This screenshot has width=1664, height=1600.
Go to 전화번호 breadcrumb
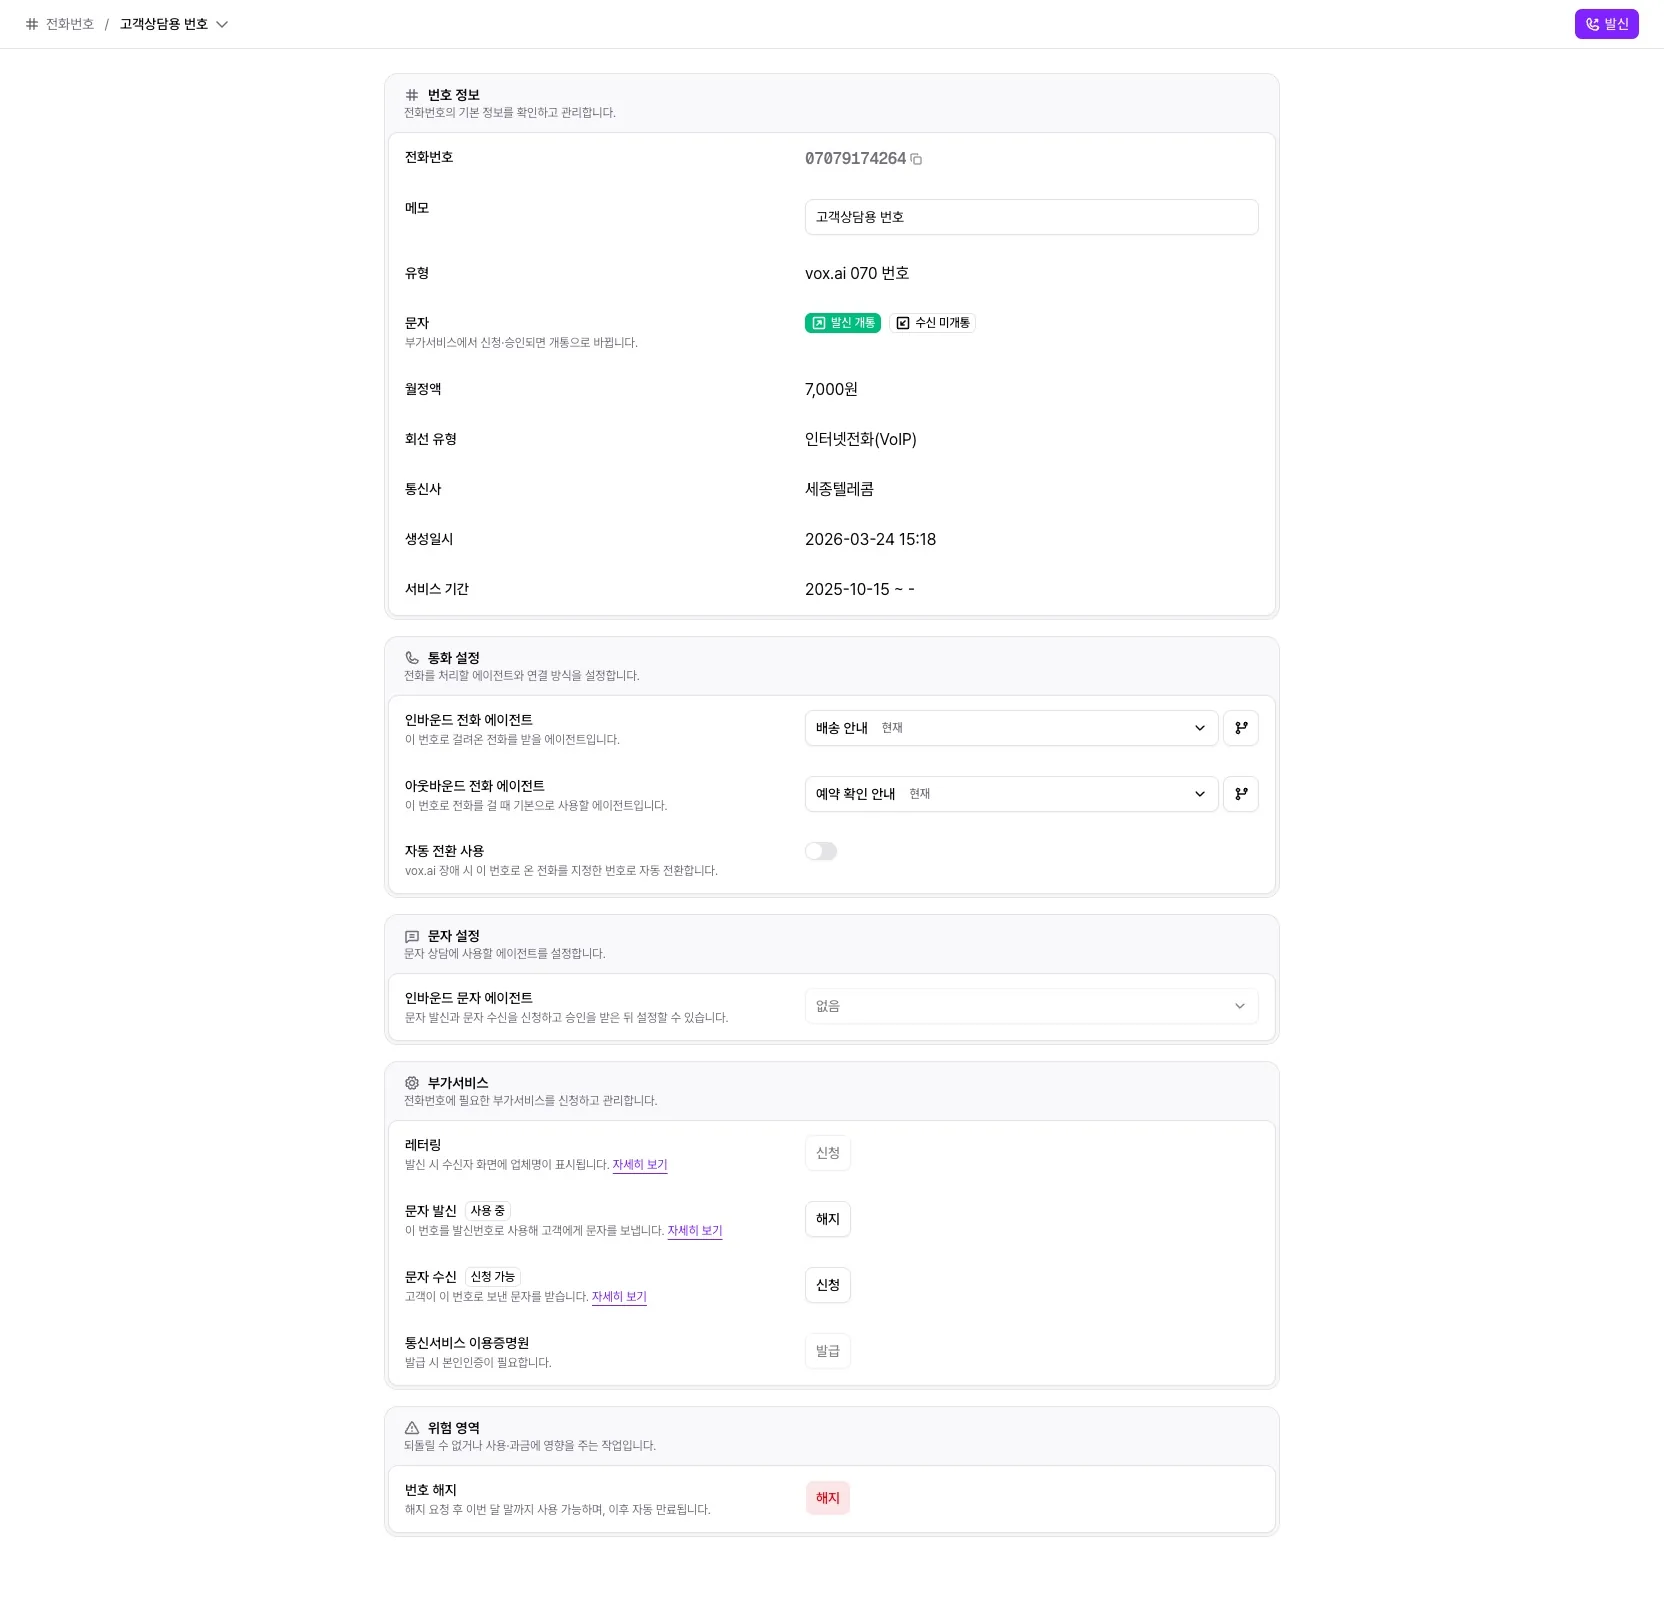coord(70,24)
